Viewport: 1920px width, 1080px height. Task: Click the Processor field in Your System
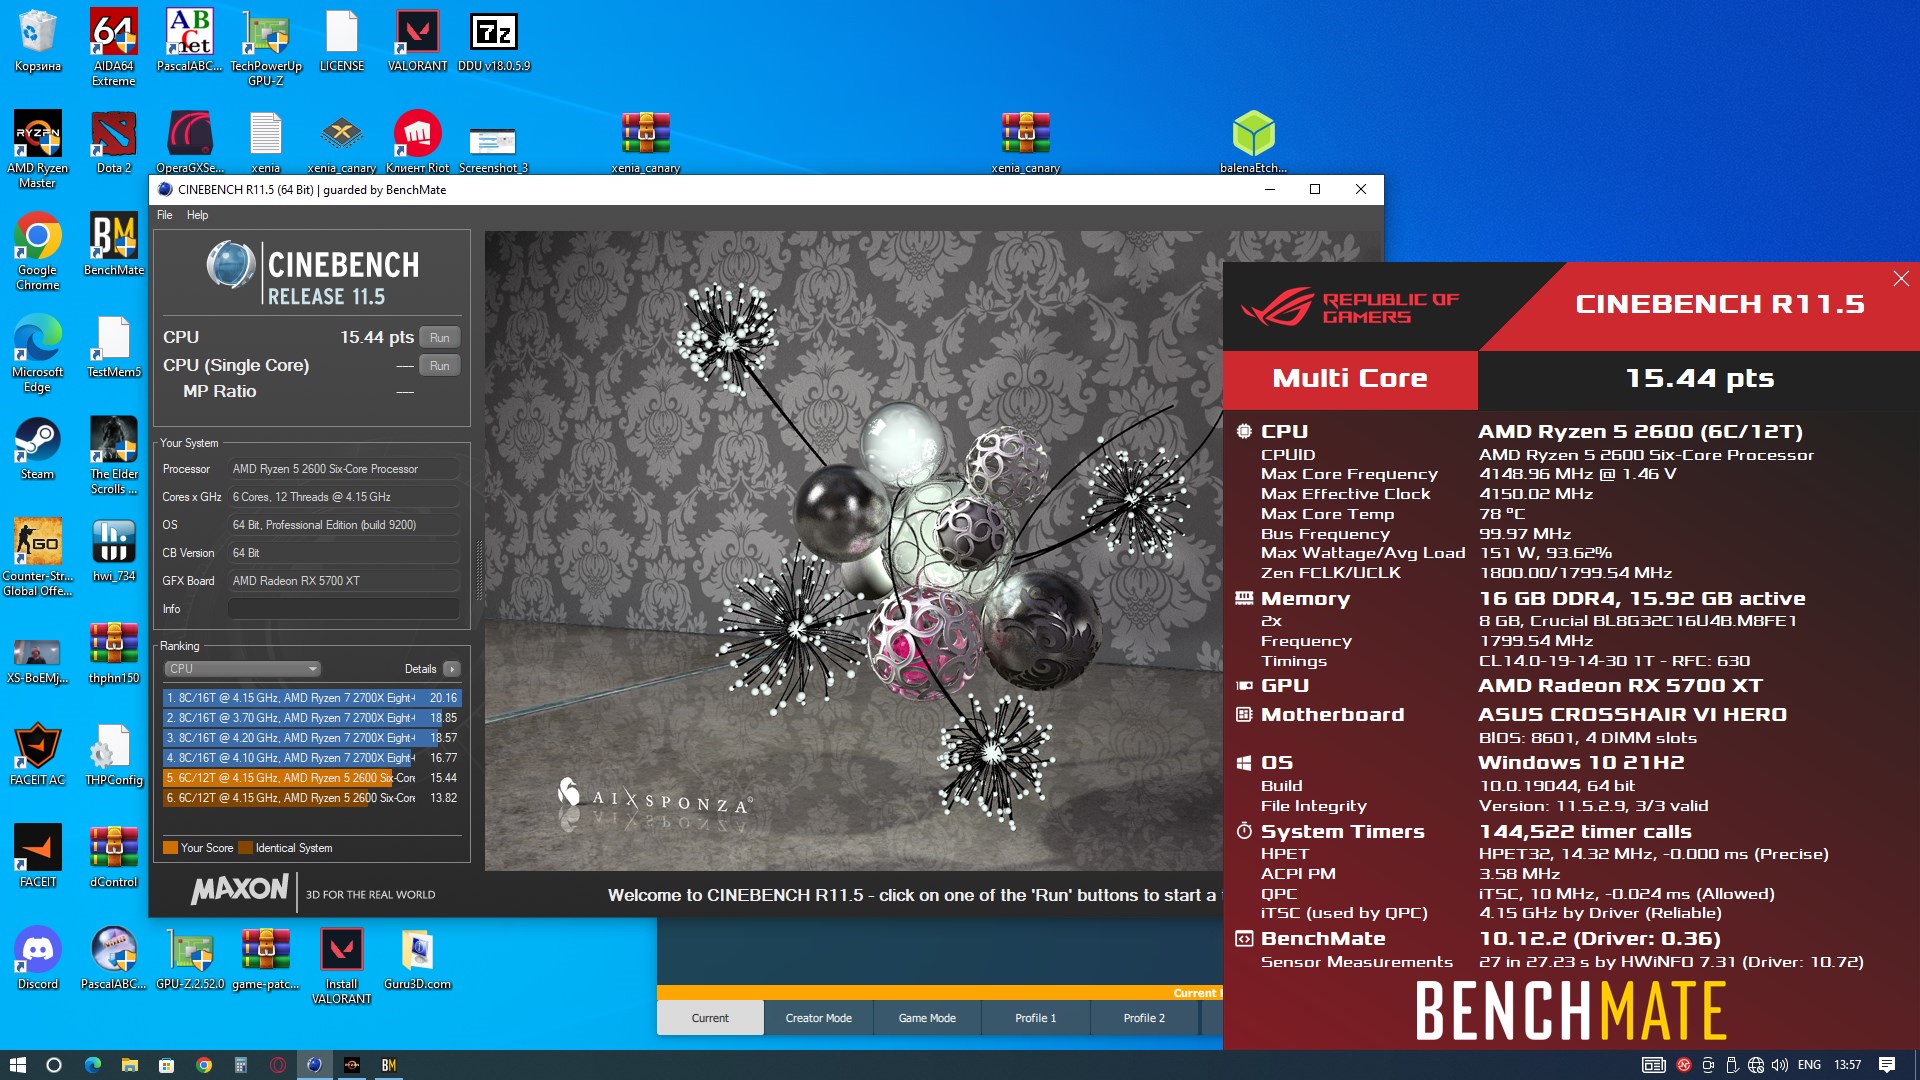pos(344,469)
